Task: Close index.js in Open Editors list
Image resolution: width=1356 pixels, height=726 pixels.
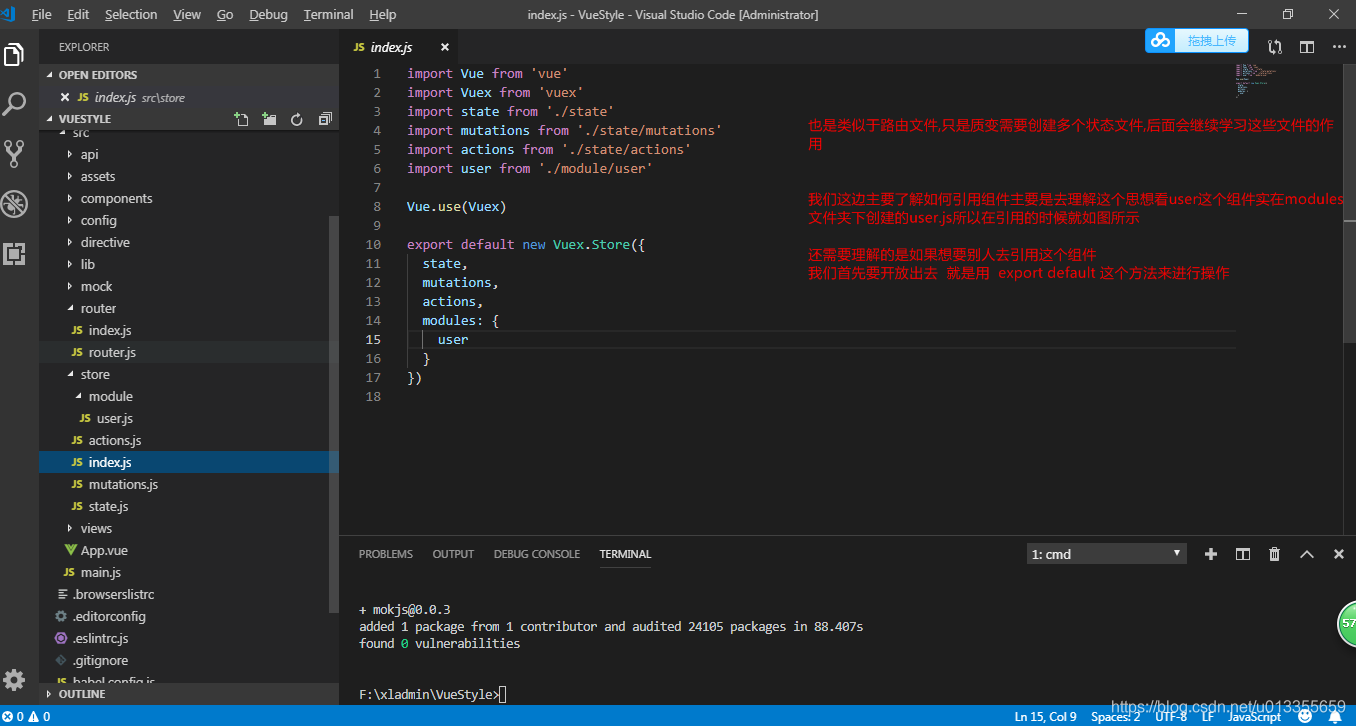Action: [65, 97]
